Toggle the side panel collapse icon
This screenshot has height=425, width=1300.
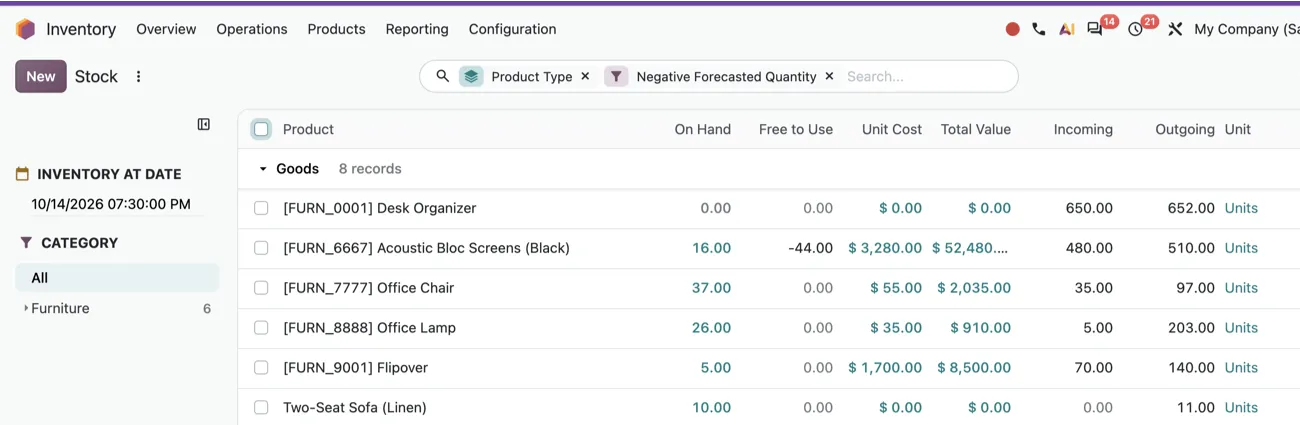click(204, 124)
